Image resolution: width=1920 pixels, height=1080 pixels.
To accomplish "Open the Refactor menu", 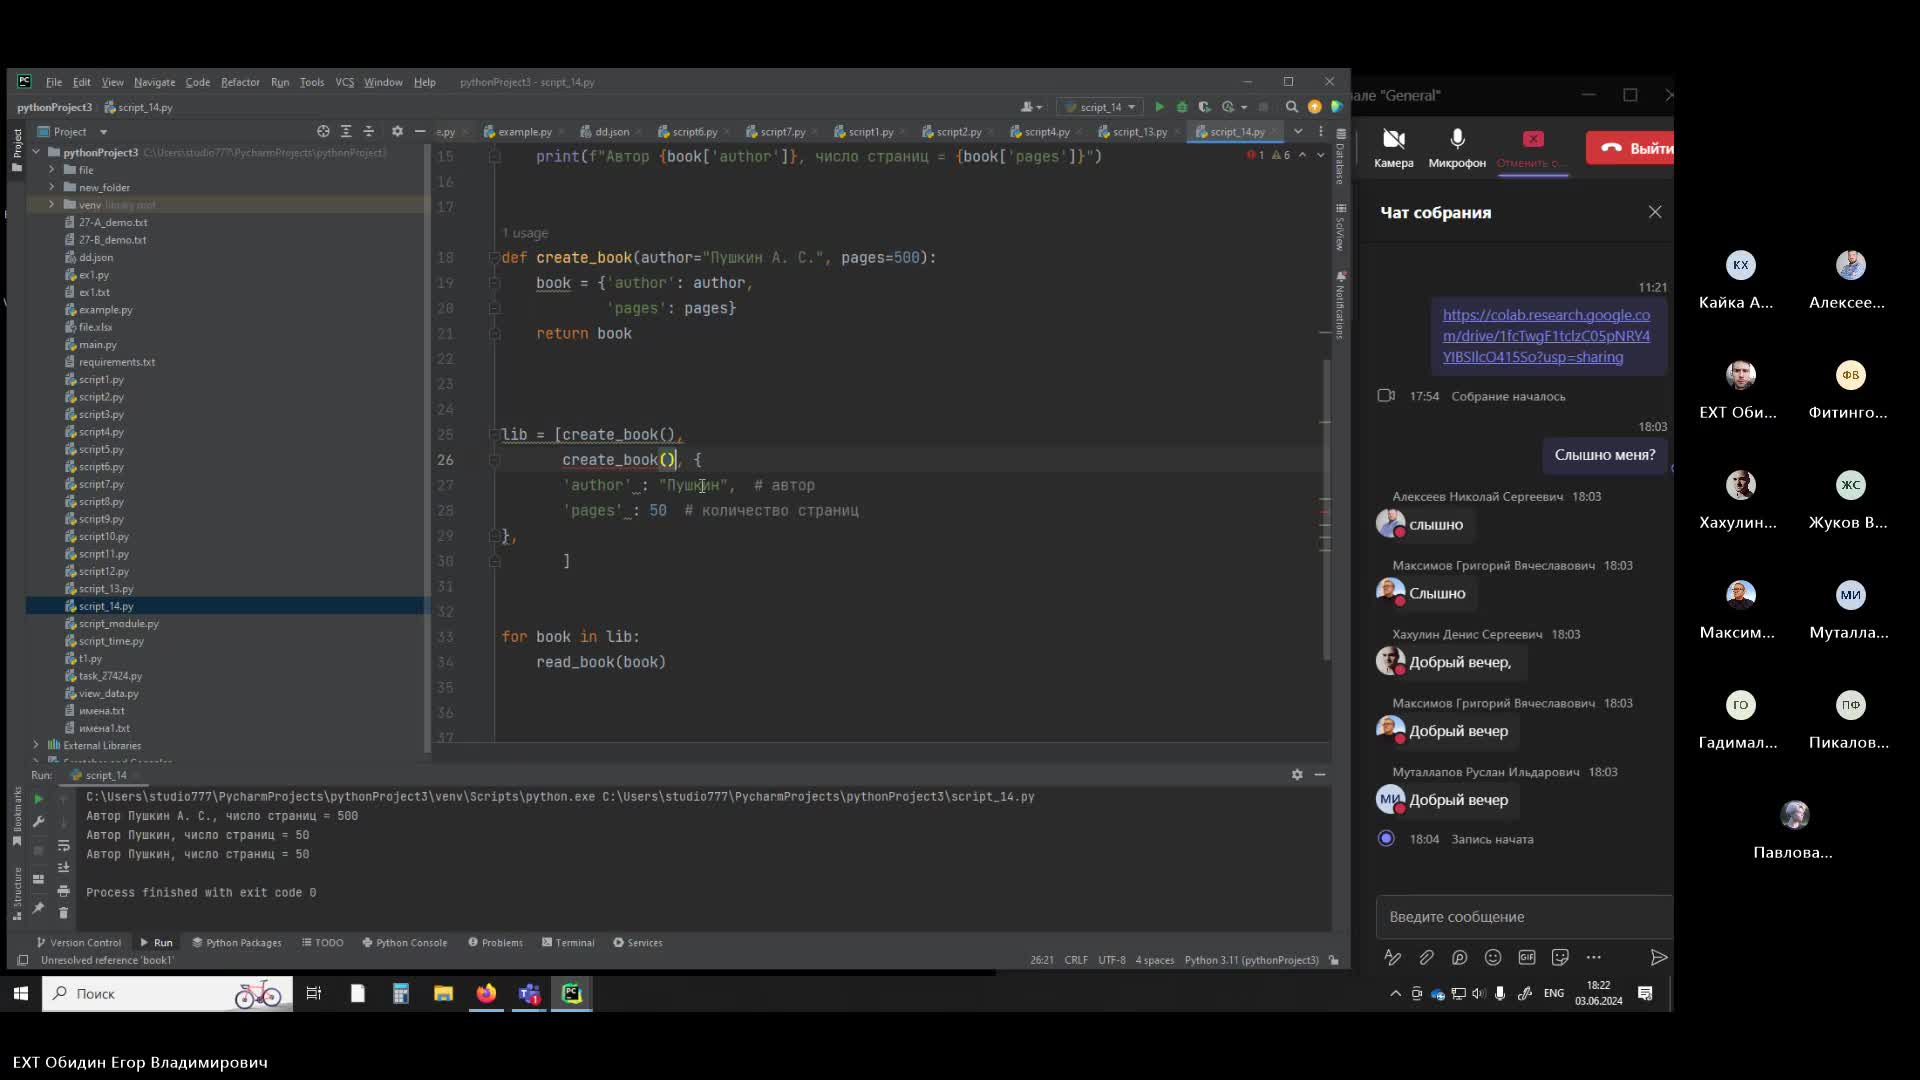I will click(240, 82).
